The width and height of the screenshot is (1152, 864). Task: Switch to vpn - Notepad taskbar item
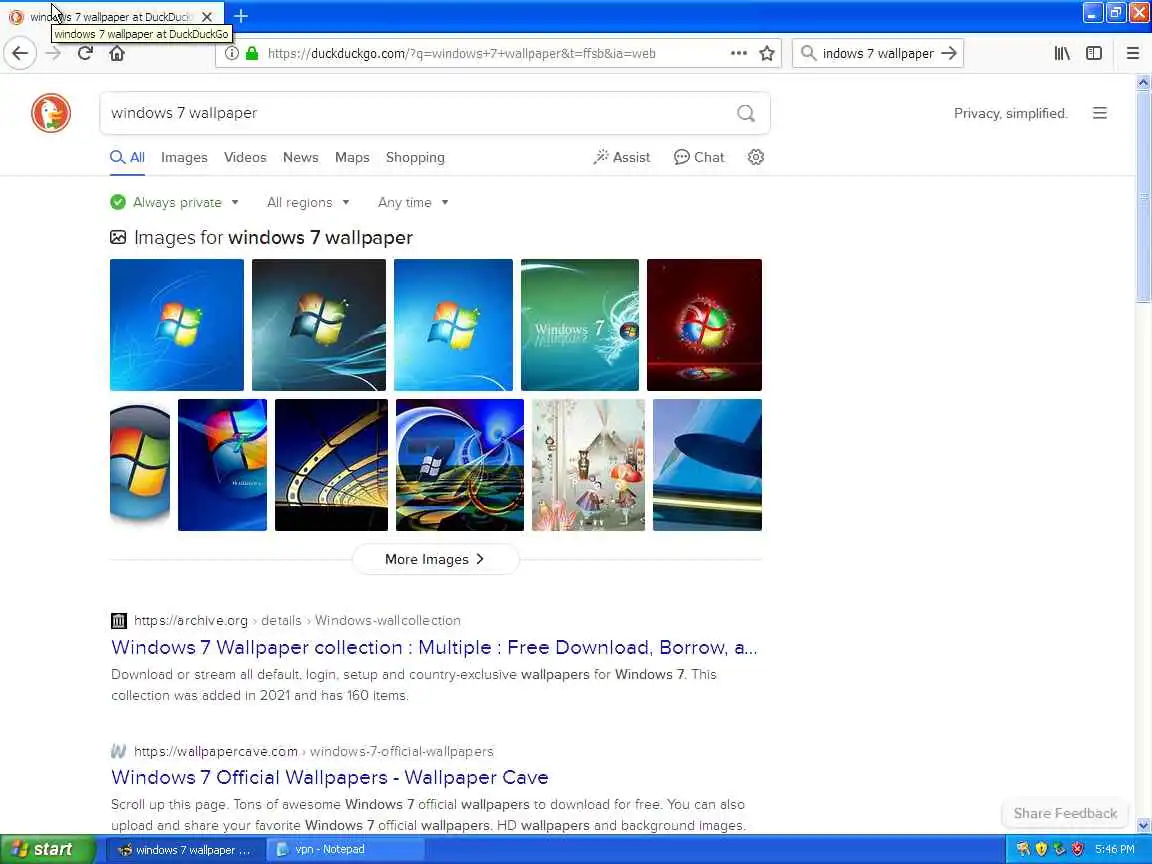(345, 849)
